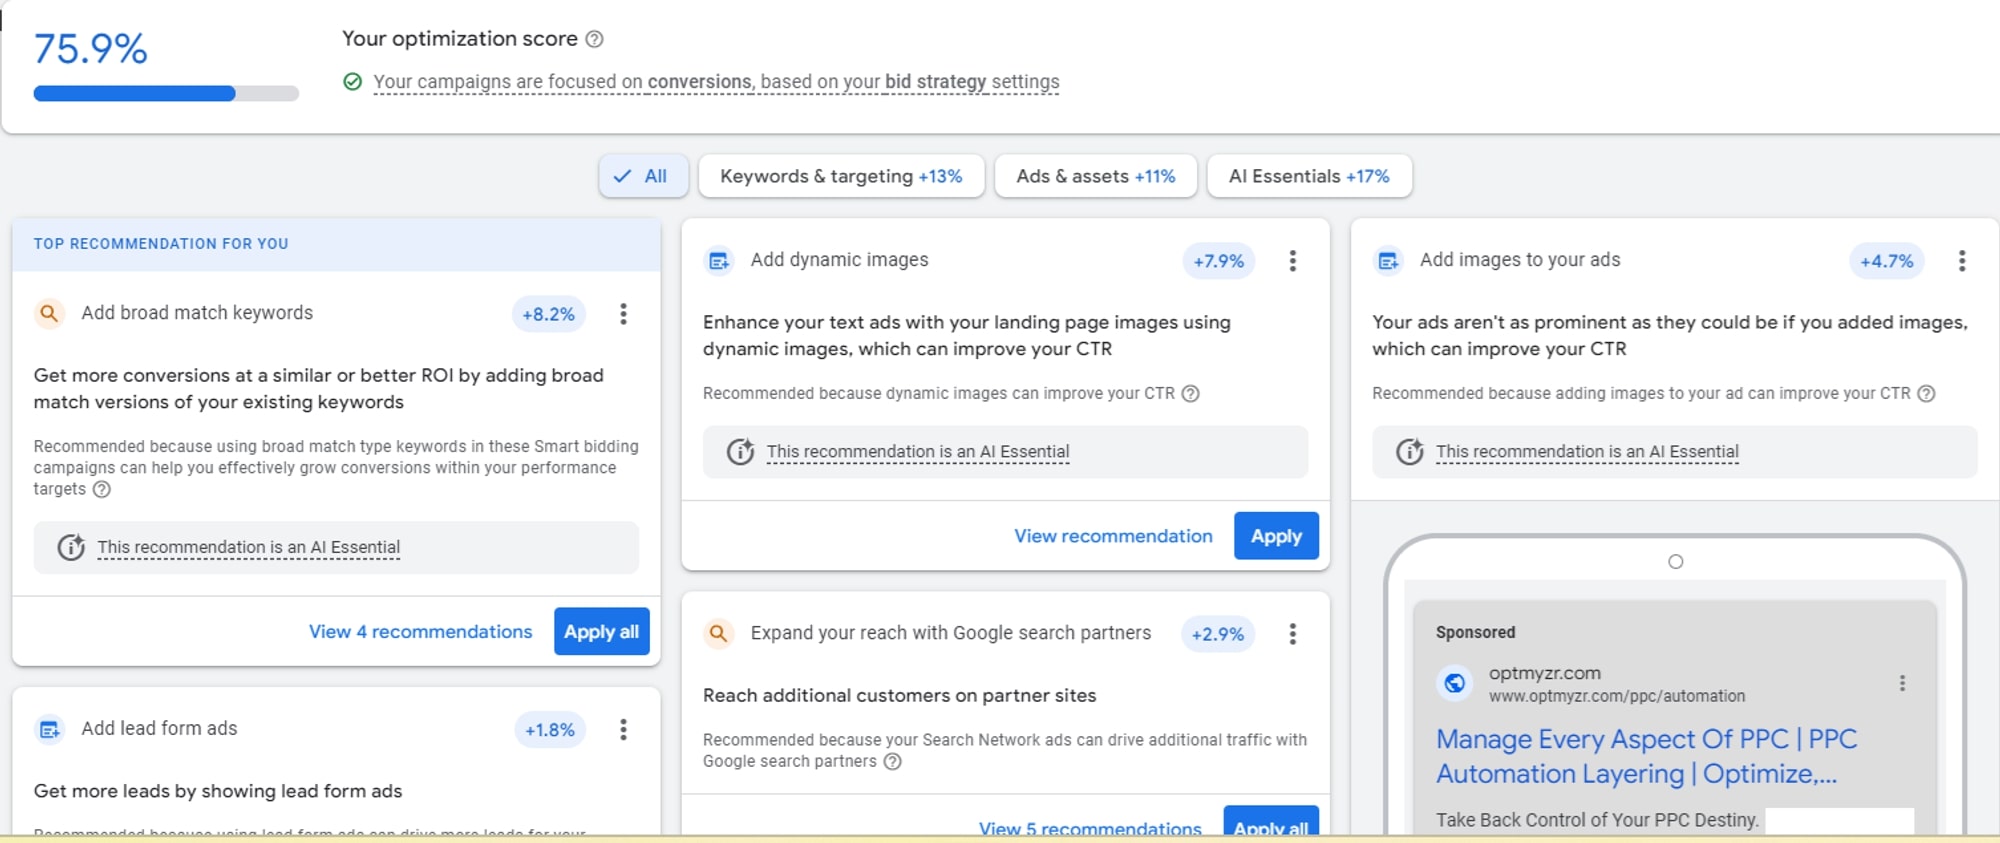Open View 5 recommendations link

click(1090, 828)
